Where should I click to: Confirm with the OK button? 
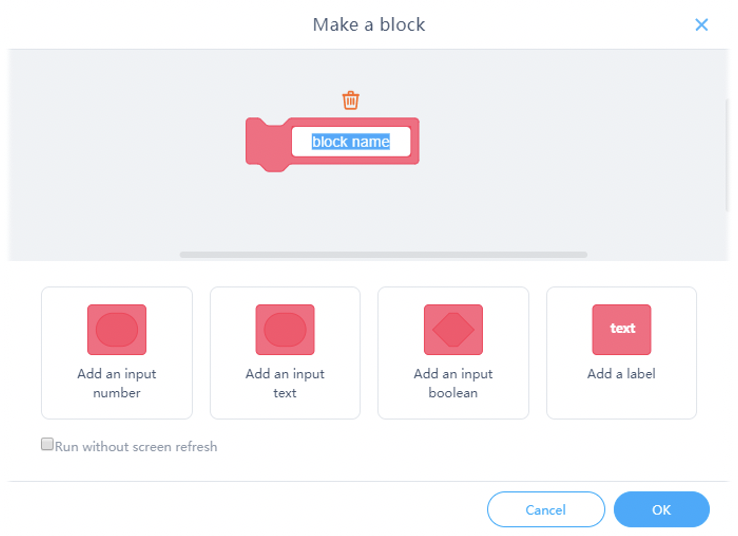661,509
